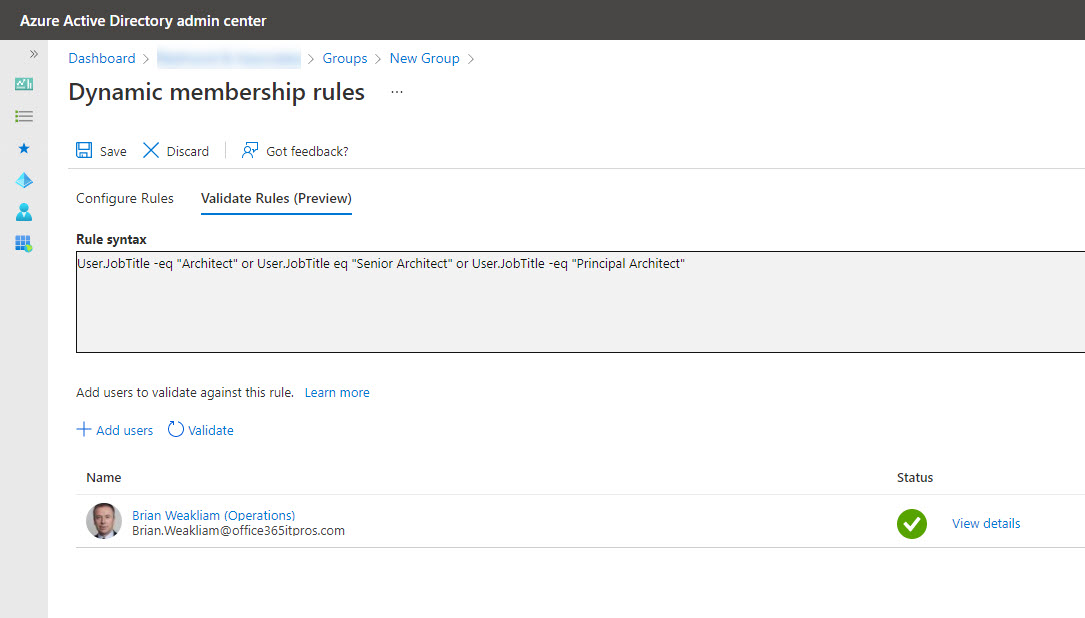1085x618 pixels.
Task: Click 'Add users to validate against this rule.' text
Action: click(x=185, y=392)
